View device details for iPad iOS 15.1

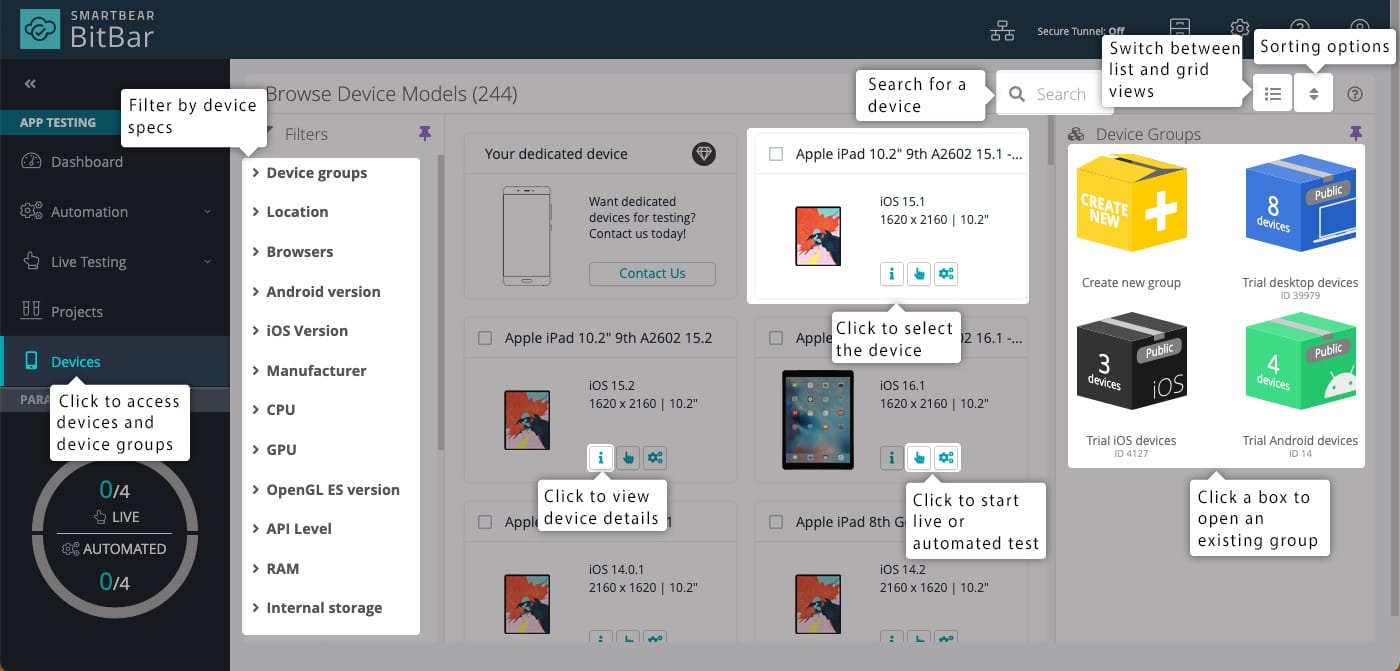click(891, 273)
